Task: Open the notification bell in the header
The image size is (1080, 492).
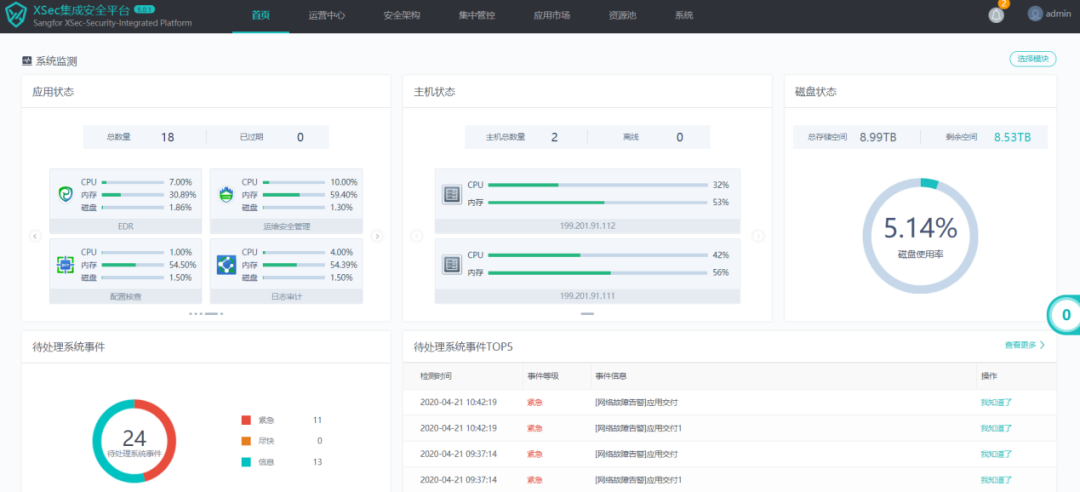Action: point(996,15)
